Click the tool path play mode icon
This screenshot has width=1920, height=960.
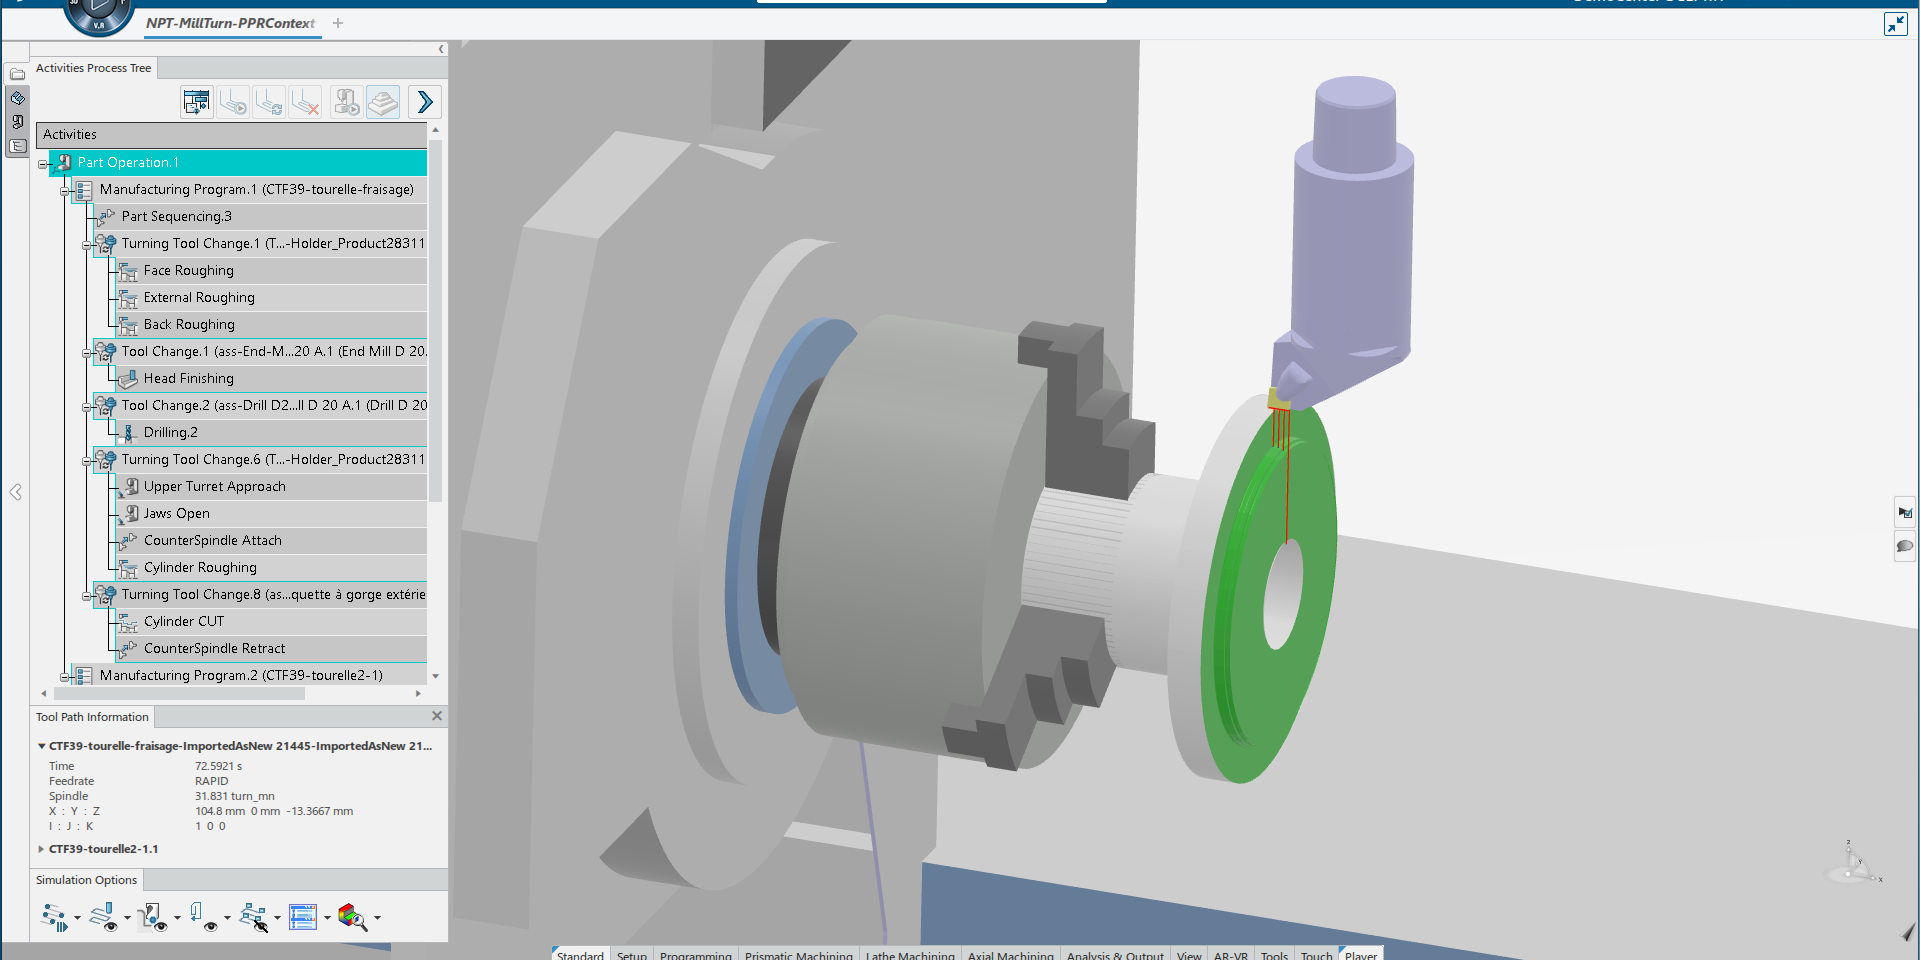54,917
